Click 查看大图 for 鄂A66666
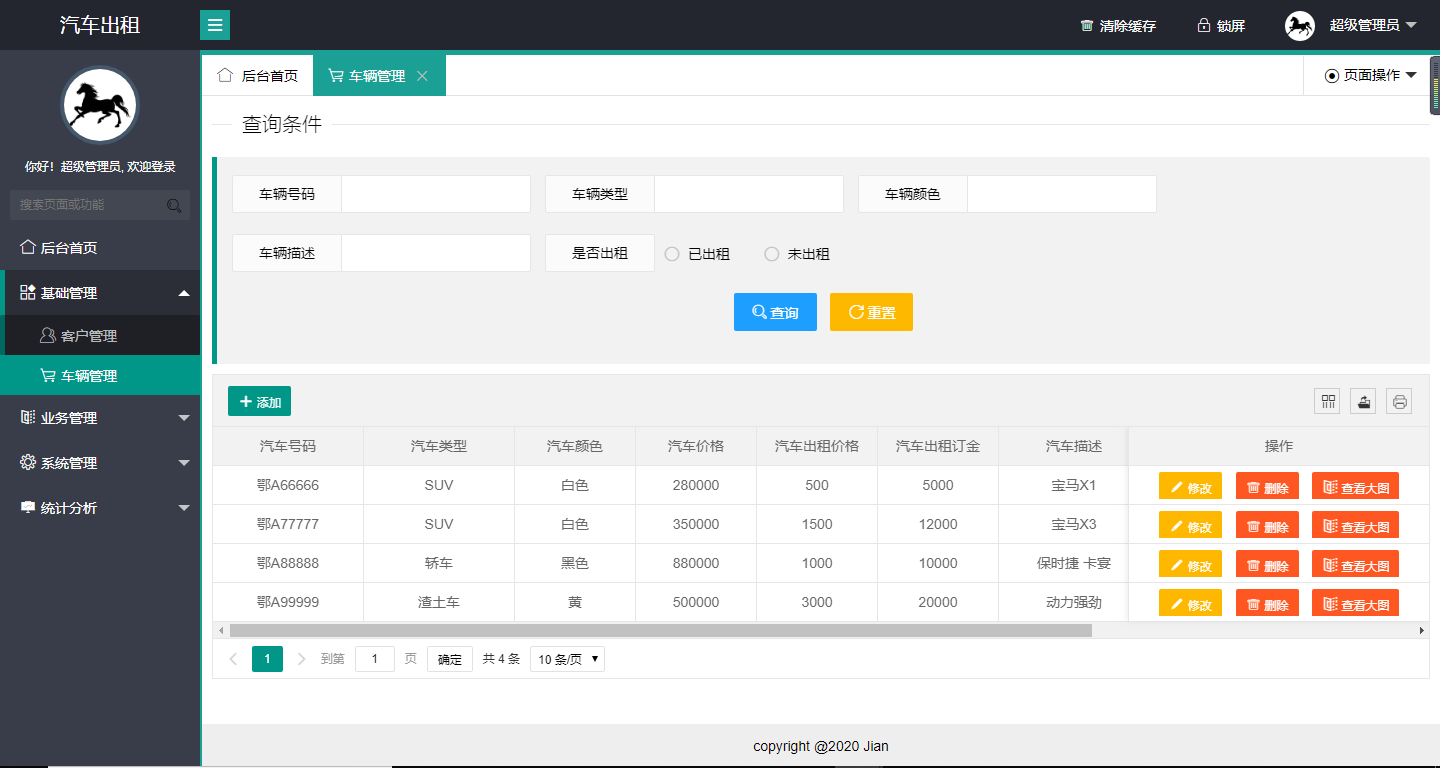The height and width of the screenshot is (768, 1440). point(1355,487)
